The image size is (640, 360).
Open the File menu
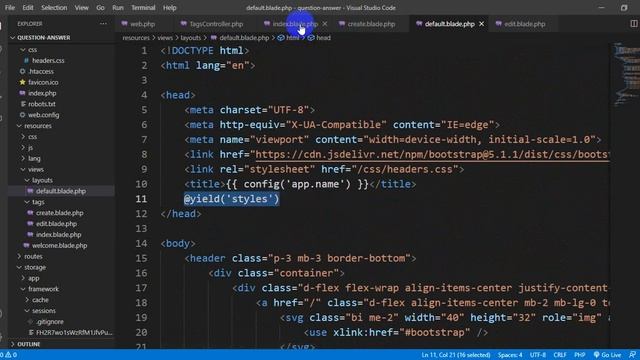click(x=9, y=7)
